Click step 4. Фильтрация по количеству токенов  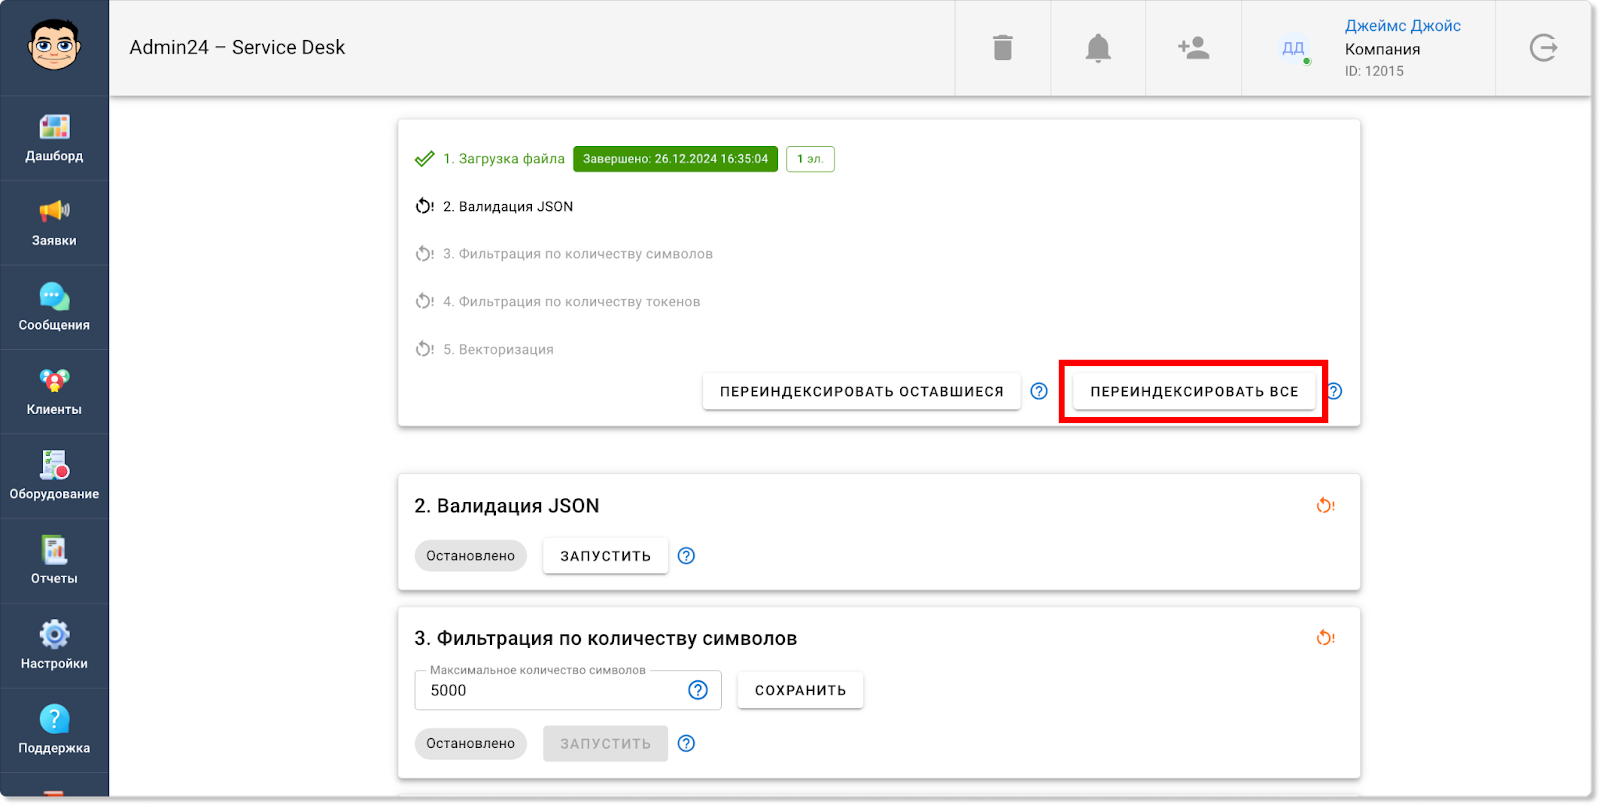click(572, 302)
